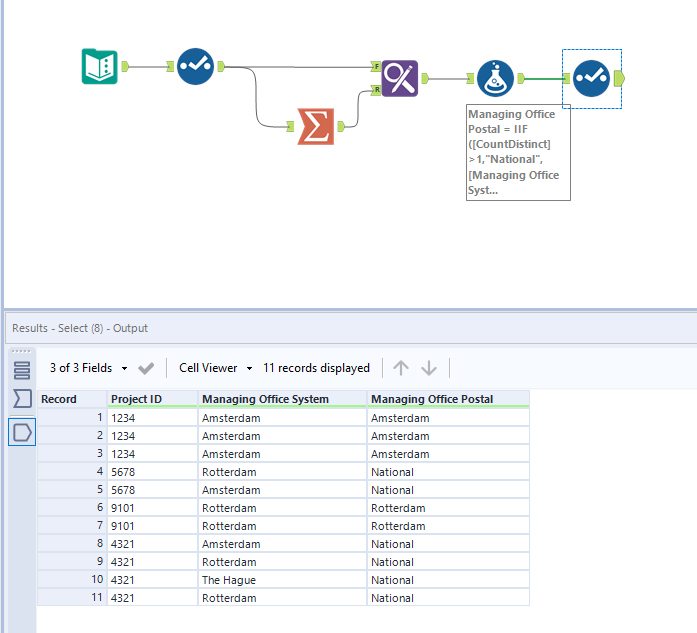Viewport: 697px width, 633px height.
Task: Click the Find Replace output anchor
Action: point(425,78)
